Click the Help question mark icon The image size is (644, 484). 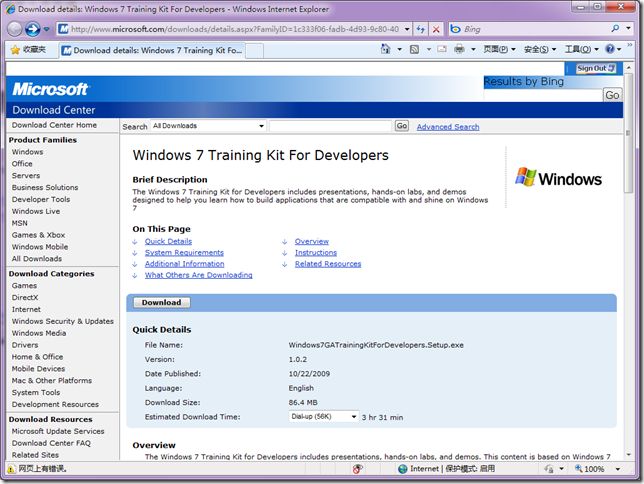click(610, 49)
